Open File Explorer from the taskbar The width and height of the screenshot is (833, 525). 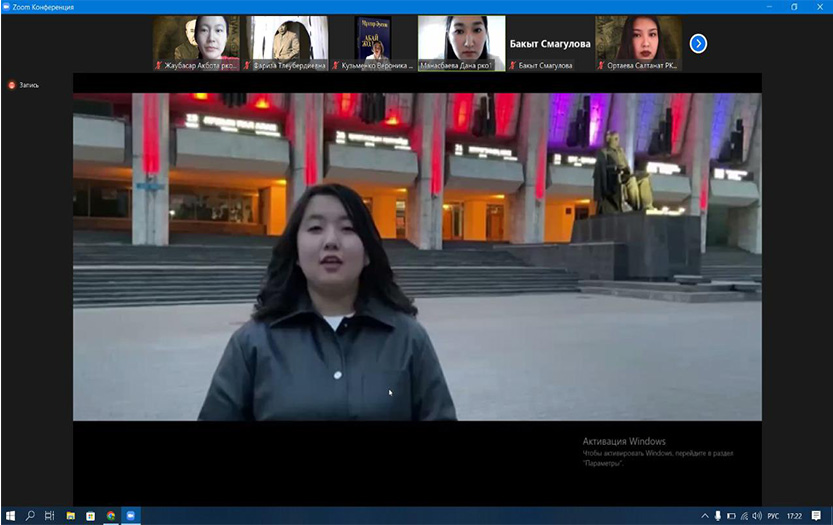pyautogui.click(x=71, y=516)
